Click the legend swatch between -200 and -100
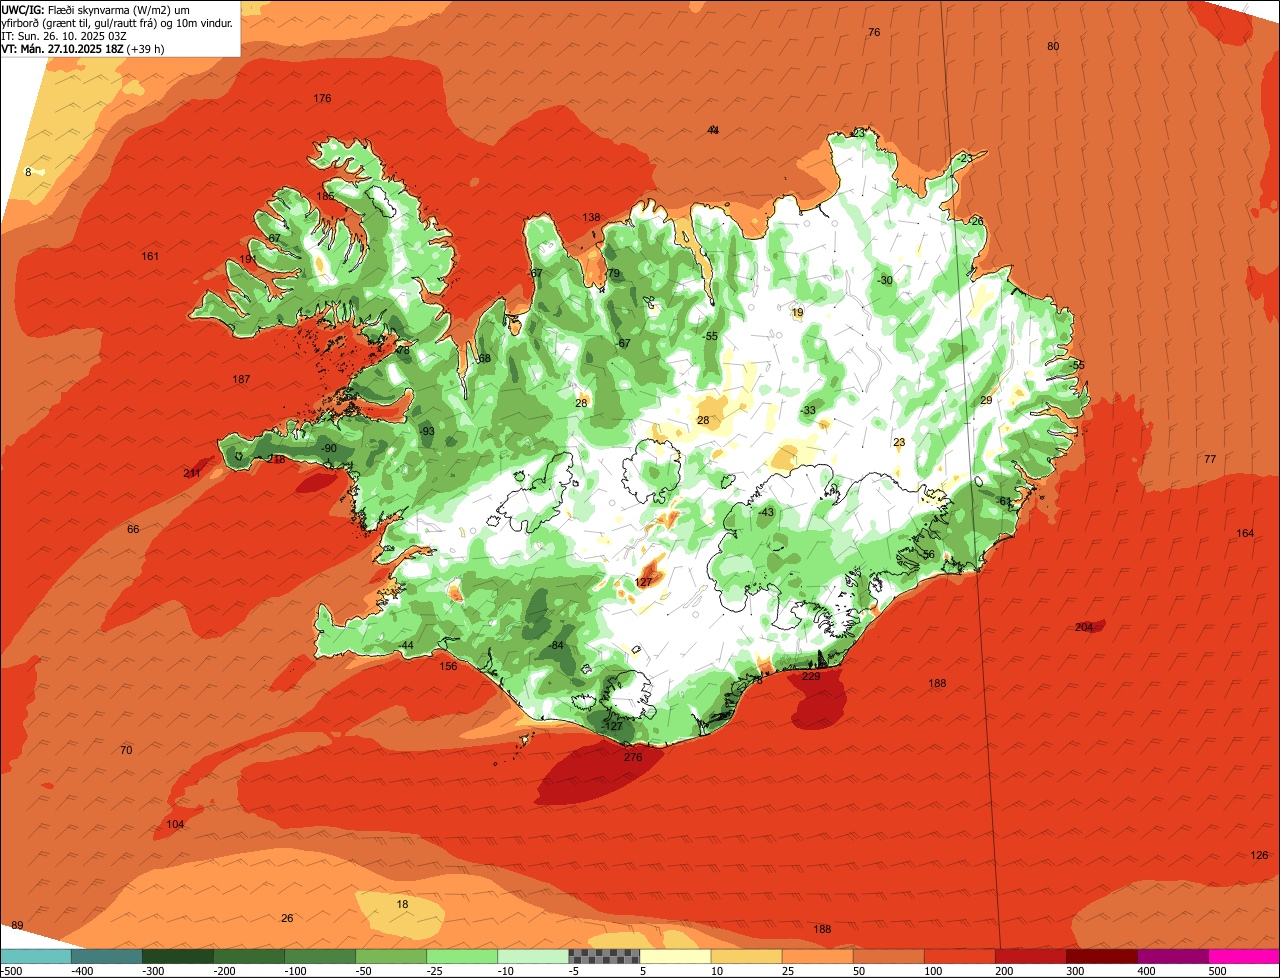Image resolution: width=1280 pixels, height=978 pixels. [248, 956]
